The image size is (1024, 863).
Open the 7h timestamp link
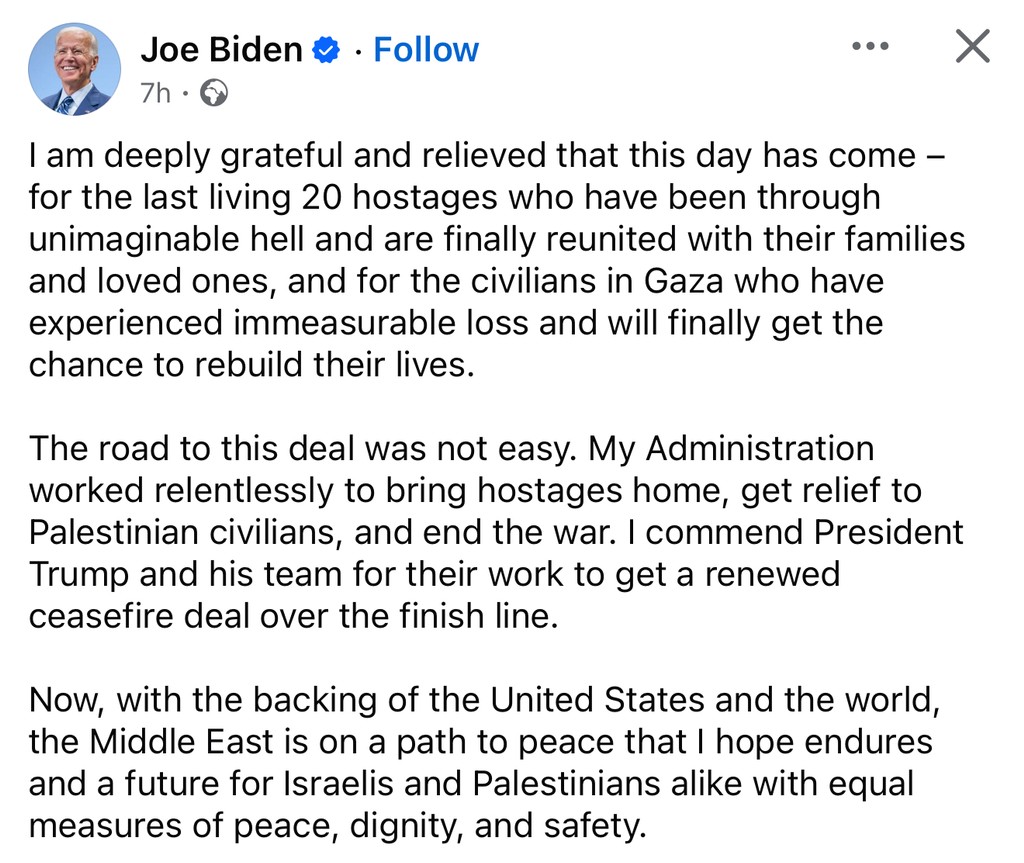[155, 93]
